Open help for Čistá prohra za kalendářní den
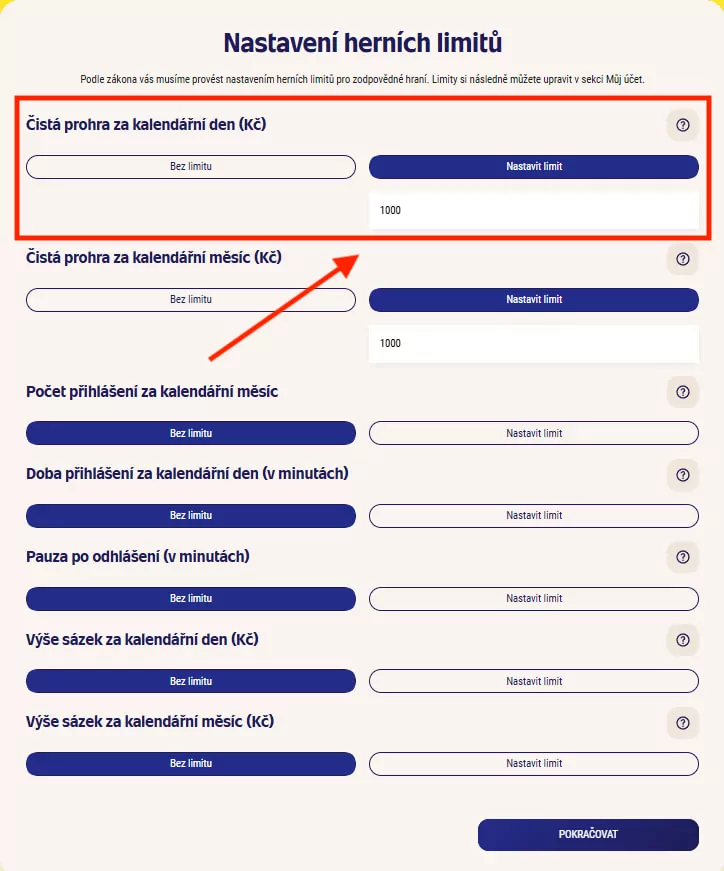724x871 pixels. [x=683, y=125]
